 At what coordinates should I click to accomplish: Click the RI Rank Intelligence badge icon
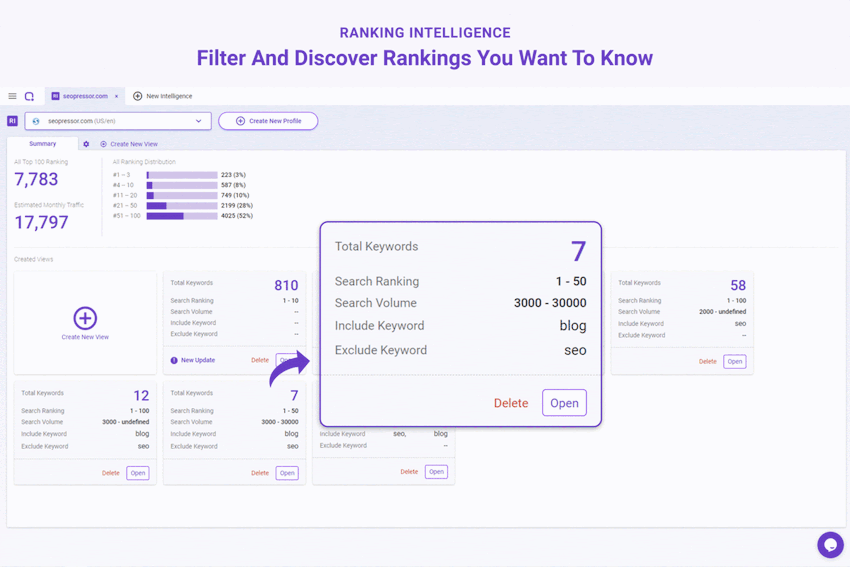(12, 121)
